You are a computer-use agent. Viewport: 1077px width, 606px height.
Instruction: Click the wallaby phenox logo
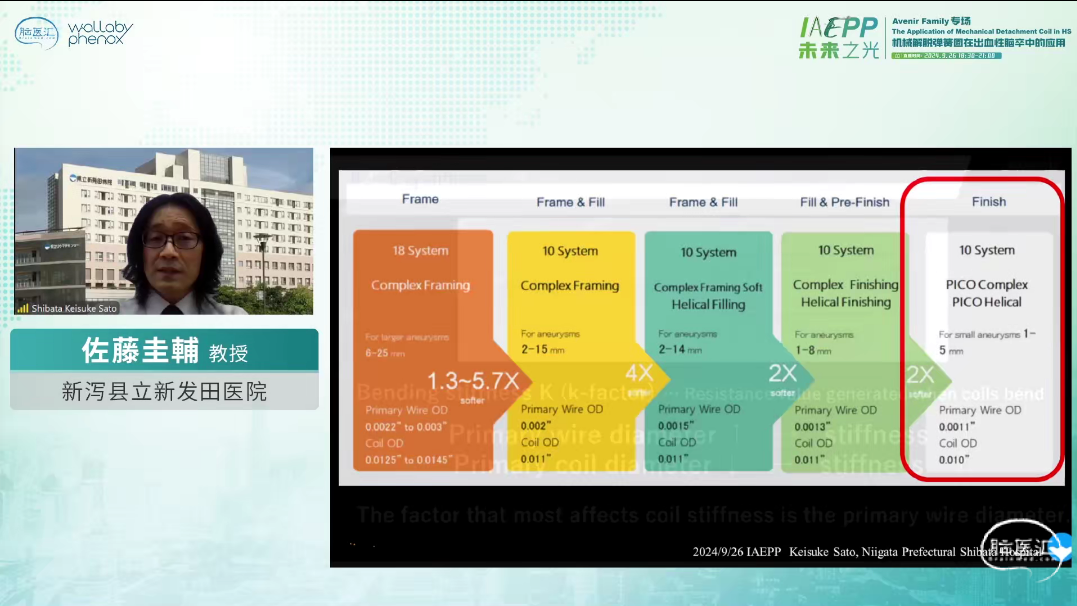(x=100, y=33)
